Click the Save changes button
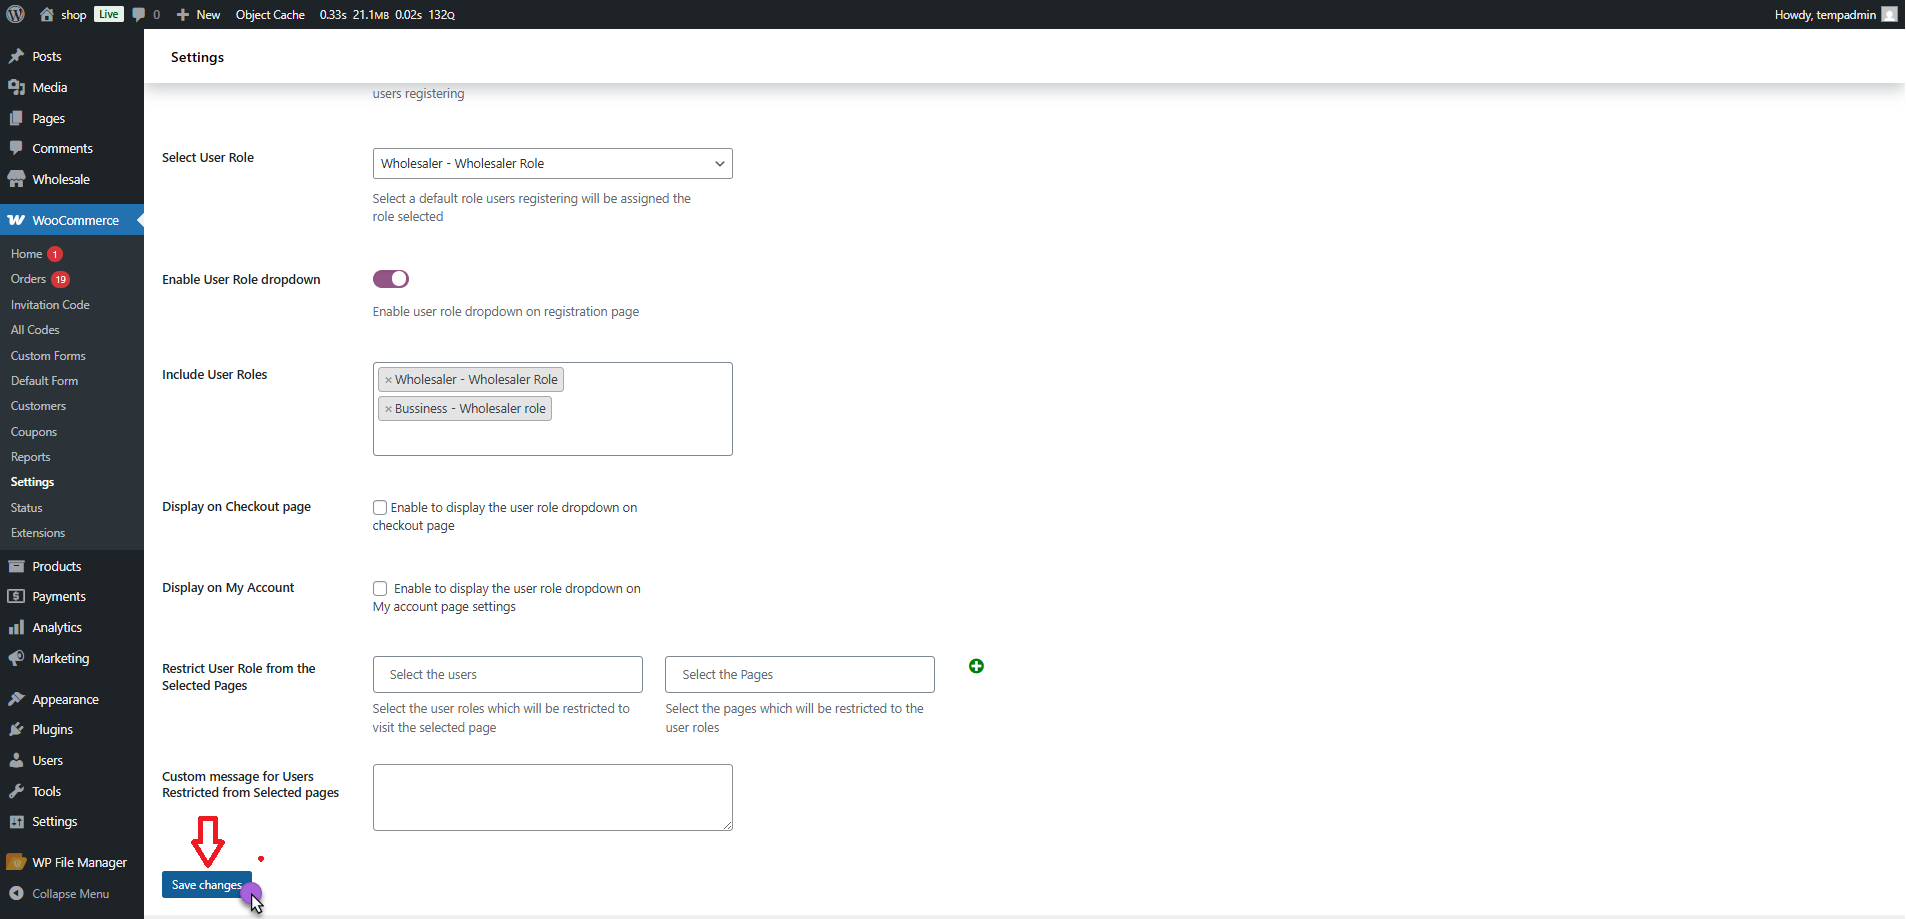1906x919 pixels. point(206,884)
